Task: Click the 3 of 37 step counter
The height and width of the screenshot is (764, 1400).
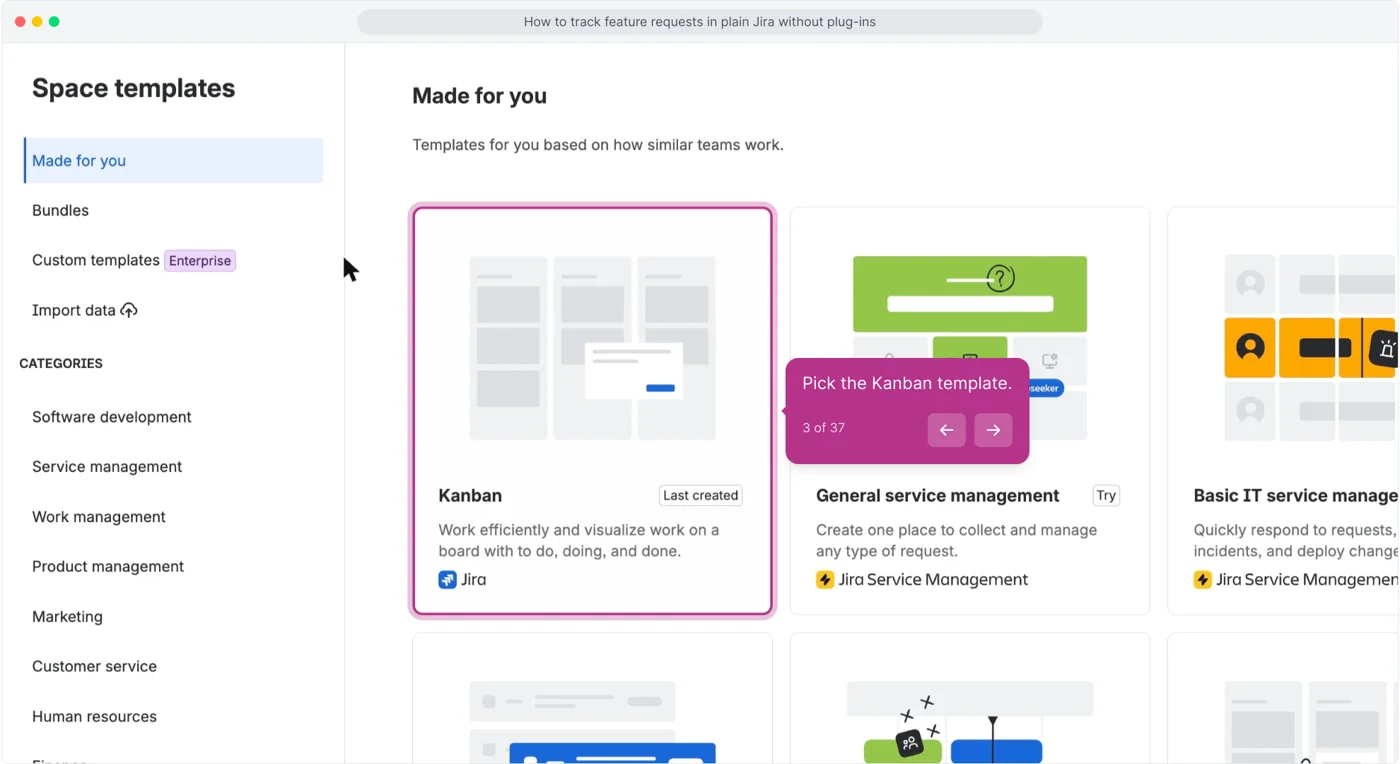Action: (824, 428)
